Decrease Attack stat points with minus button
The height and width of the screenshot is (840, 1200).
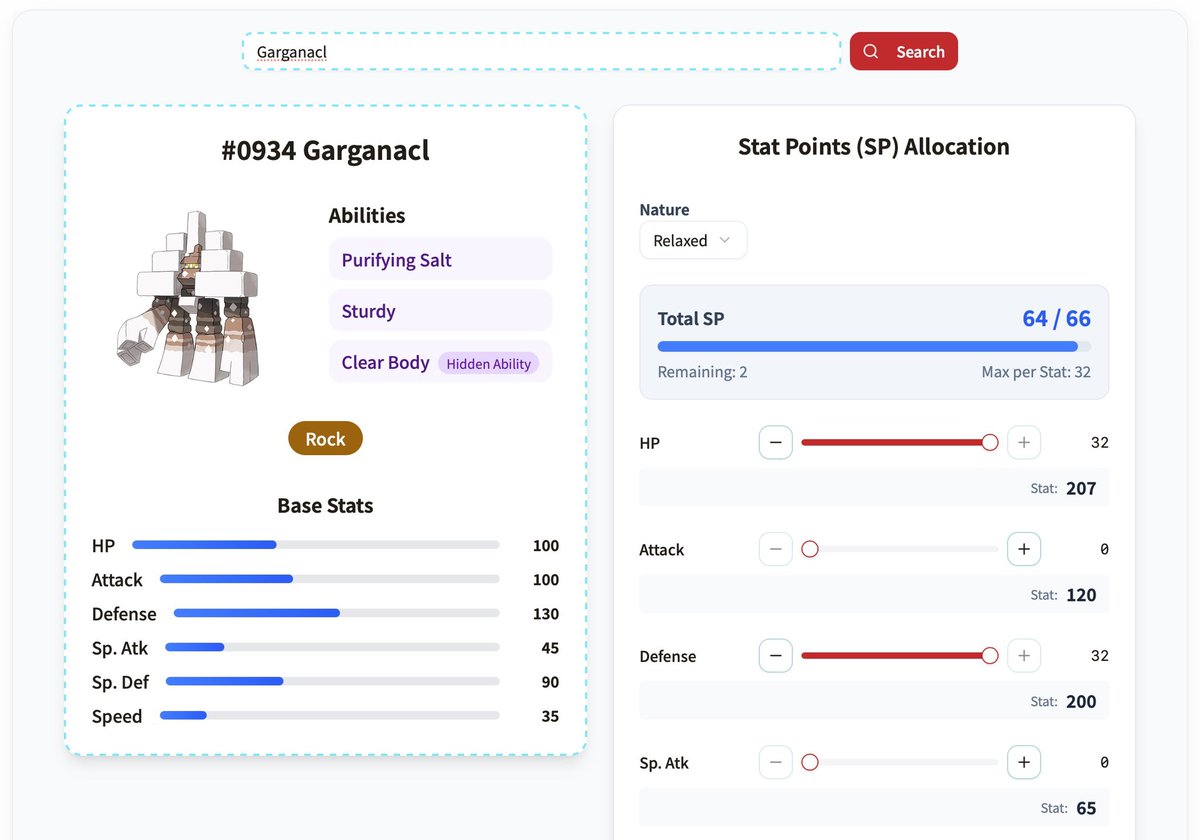click(x=776, y=549)
